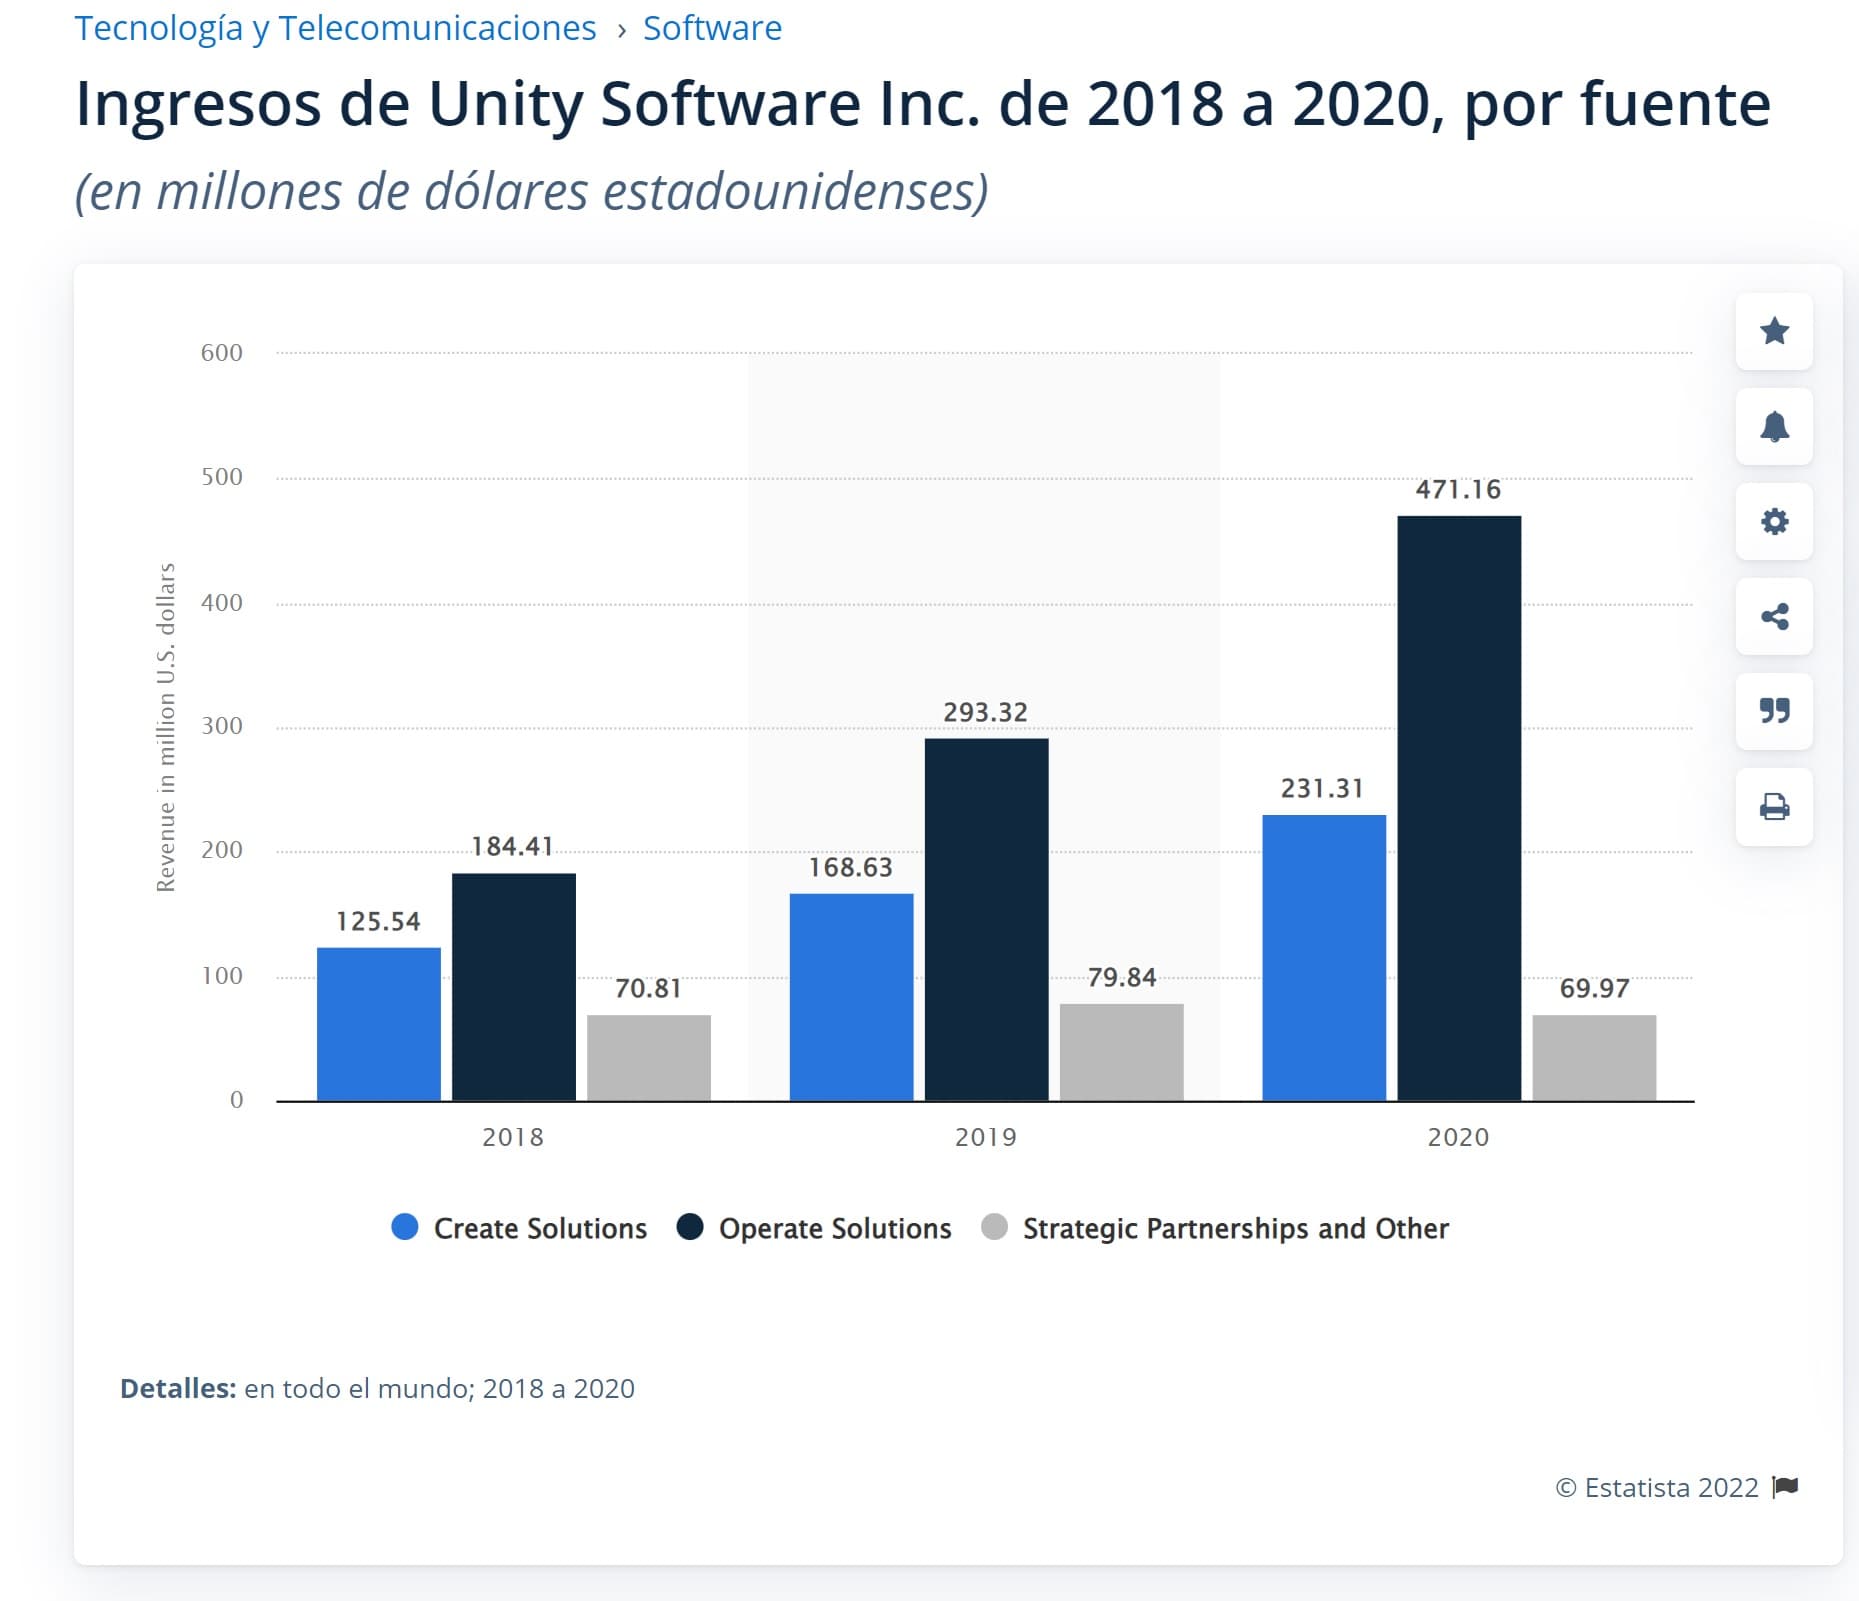This screenshot has height=1601, width=1859.
Task: Click the bell notification icon
Action: 1774,427
